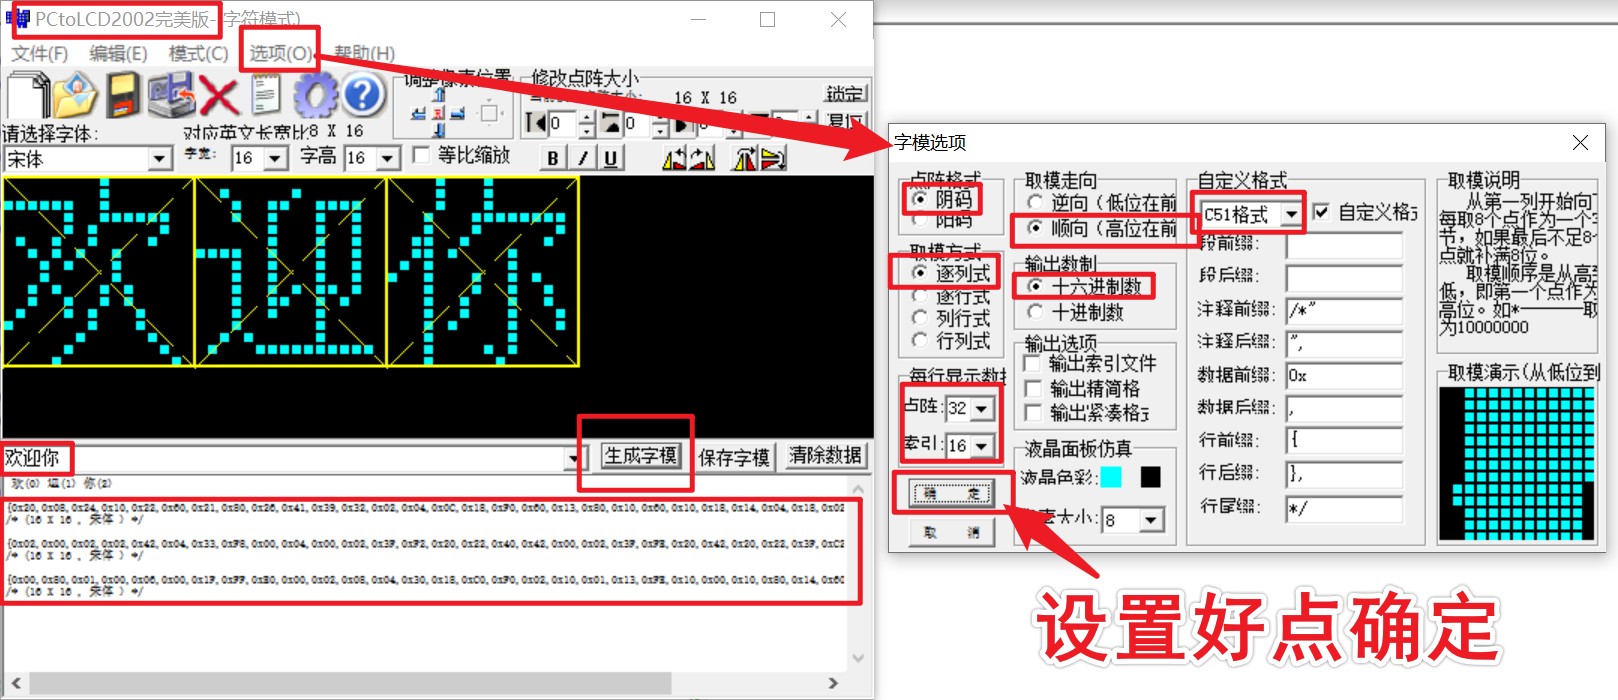Screen dimensions: 1618x700
Task: Click the vertical mirror flip icon
Action: 773,157
